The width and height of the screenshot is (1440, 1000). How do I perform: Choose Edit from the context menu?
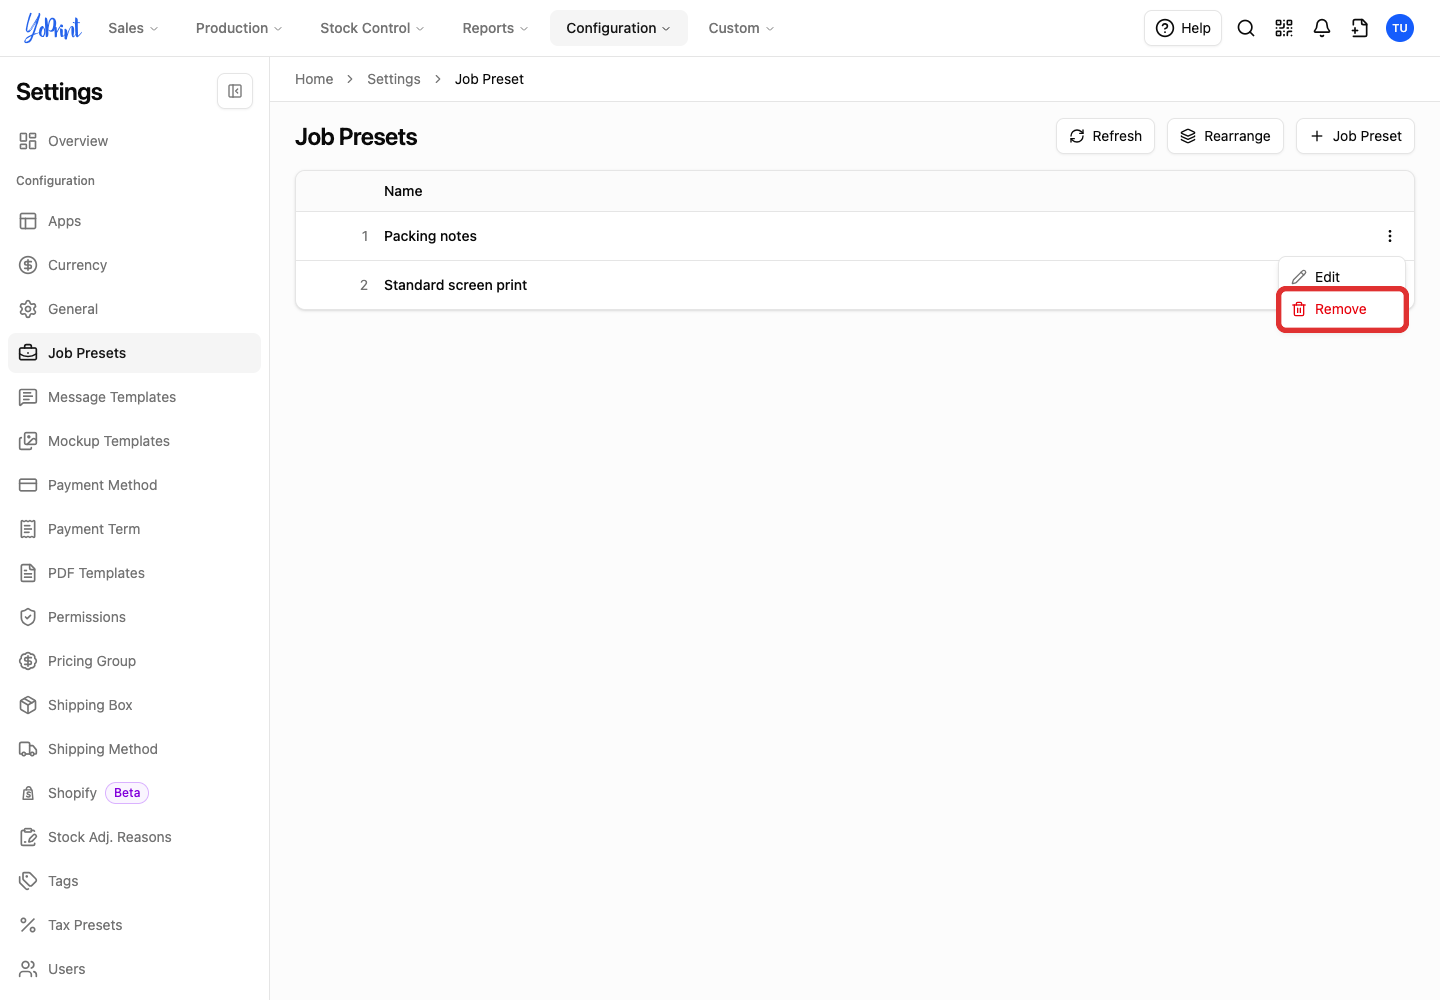point(1342,277)
